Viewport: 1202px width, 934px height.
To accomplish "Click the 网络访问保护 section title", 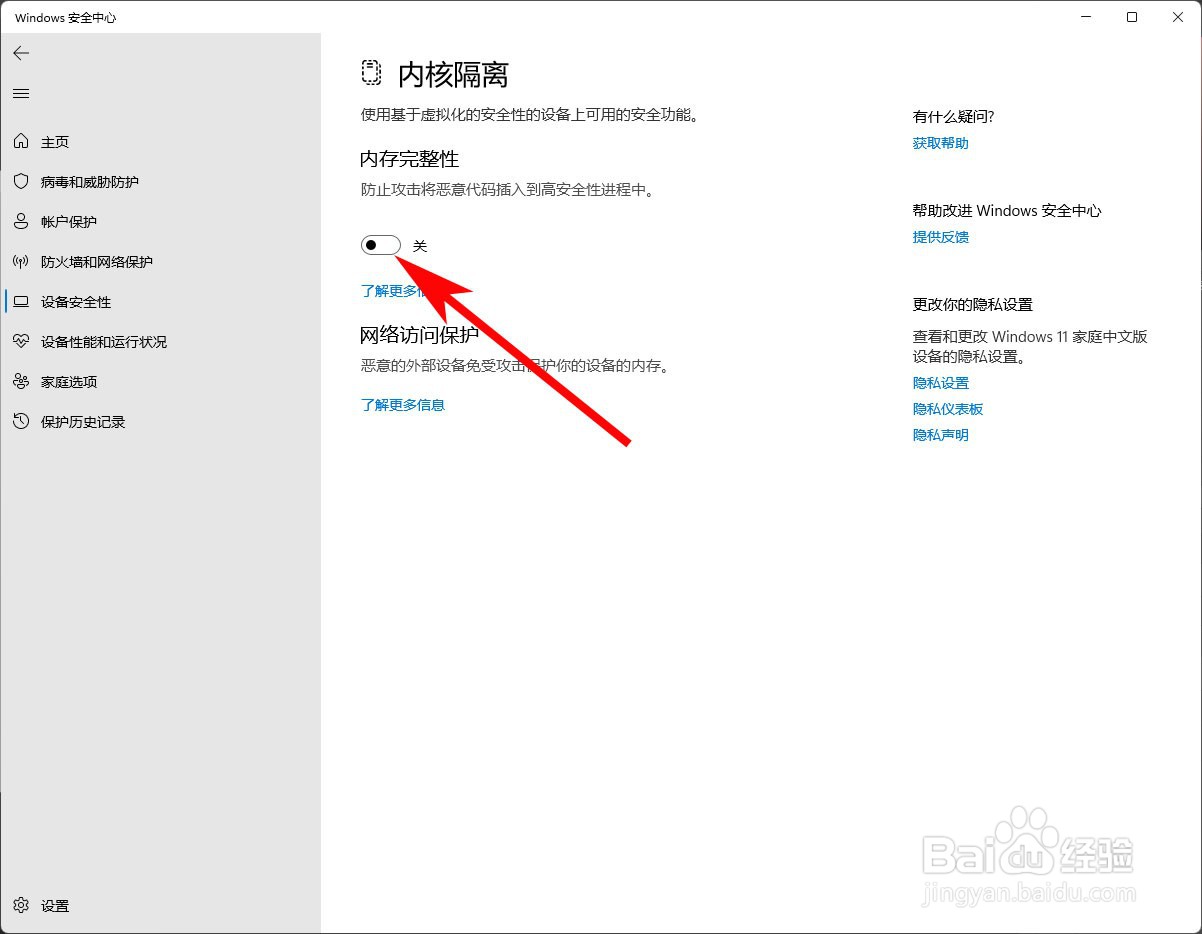I will pyautogui.click(x=420, y=335).
